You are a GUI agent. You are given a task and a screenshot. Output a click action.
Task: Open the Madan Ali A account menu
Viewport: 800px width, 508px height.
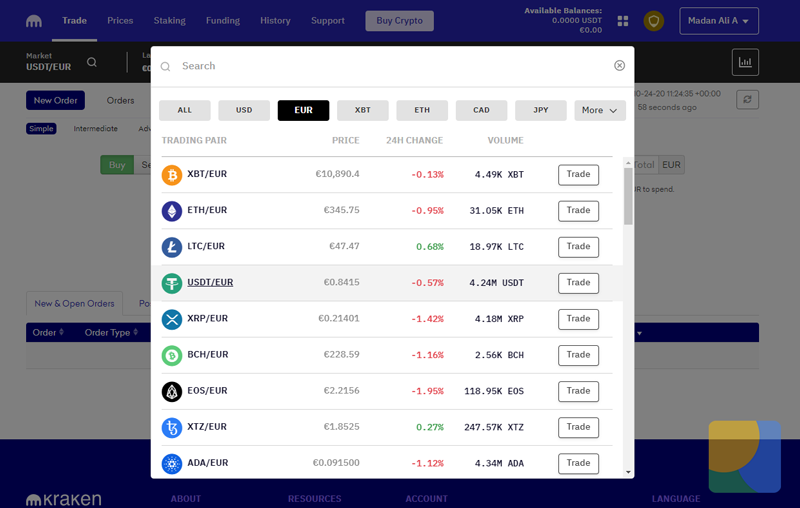(x=719, y=21)
